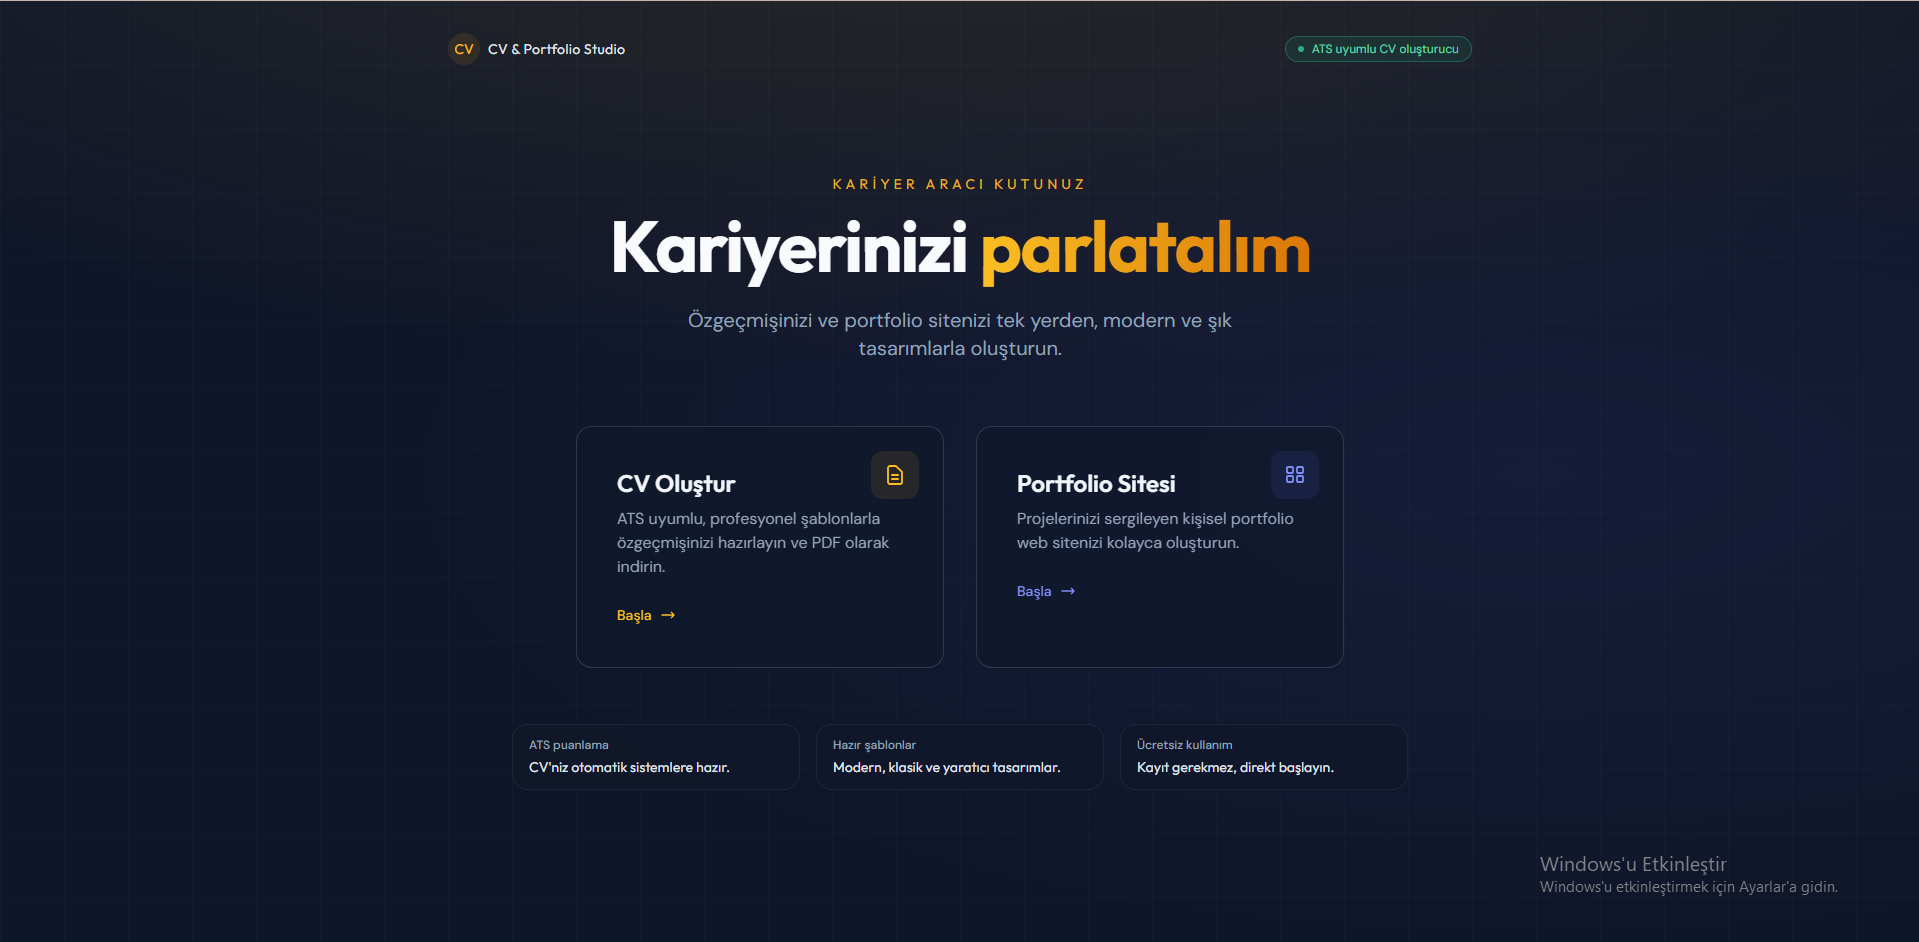Click the Kariyerinizi parlatalım headline
Image resolution: width=1919 pixels, height=942 pixels.
point(960,247)
